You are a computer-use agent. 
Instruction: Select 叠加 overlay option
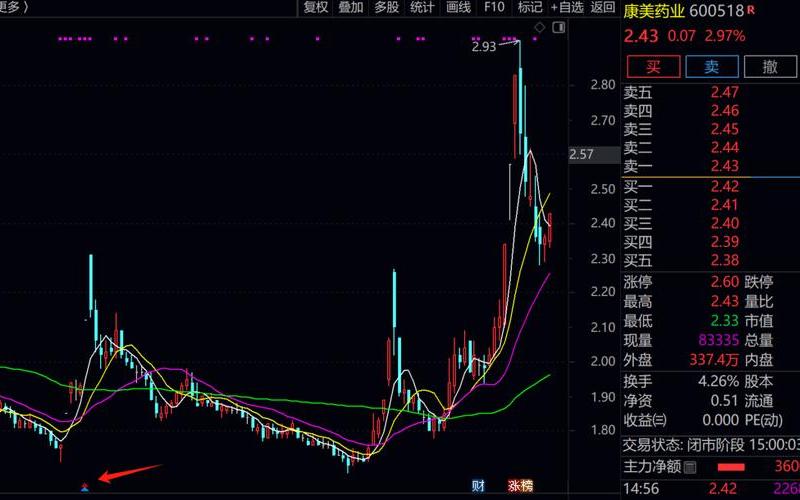351,7
